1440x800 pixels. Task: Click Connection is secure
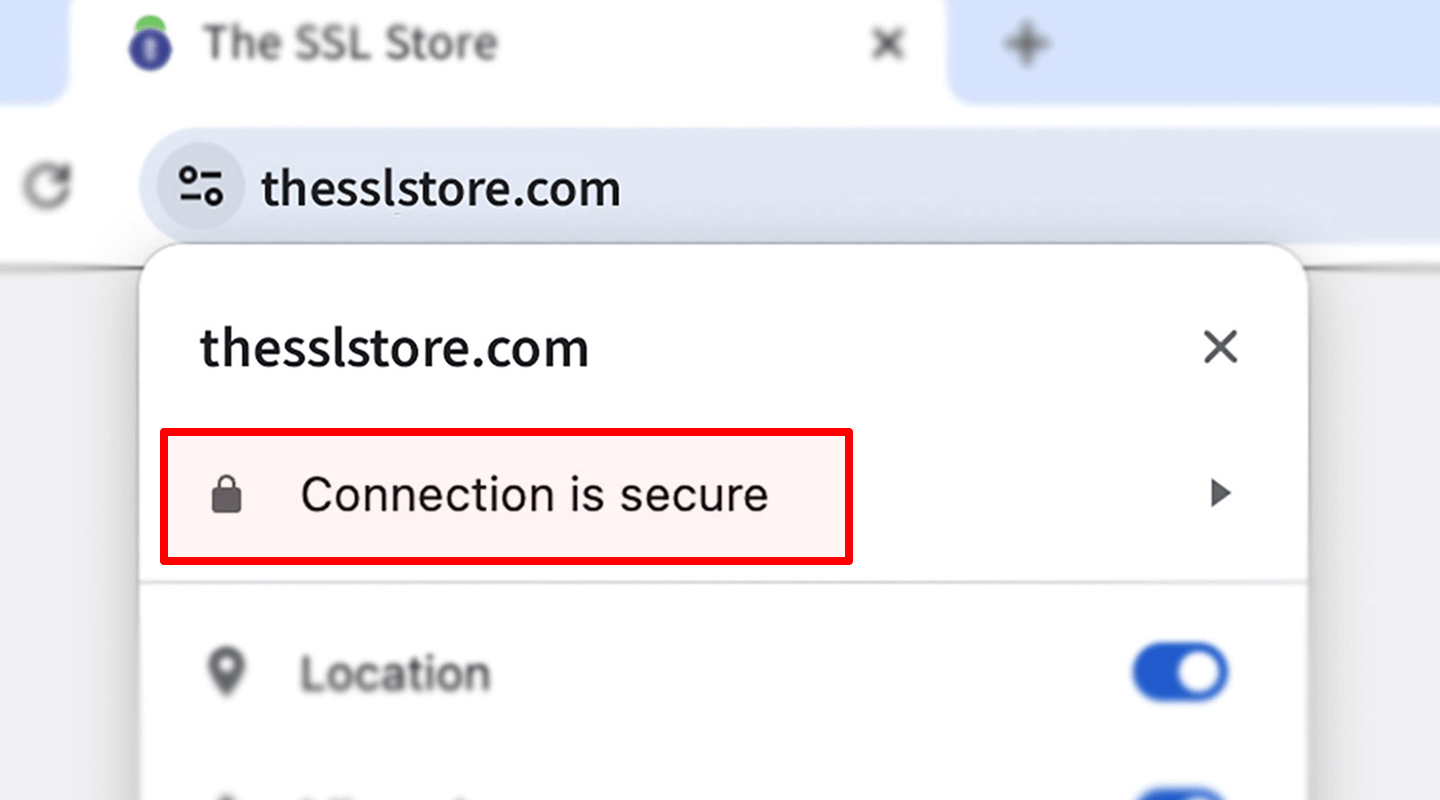click(x=534, y=493)
